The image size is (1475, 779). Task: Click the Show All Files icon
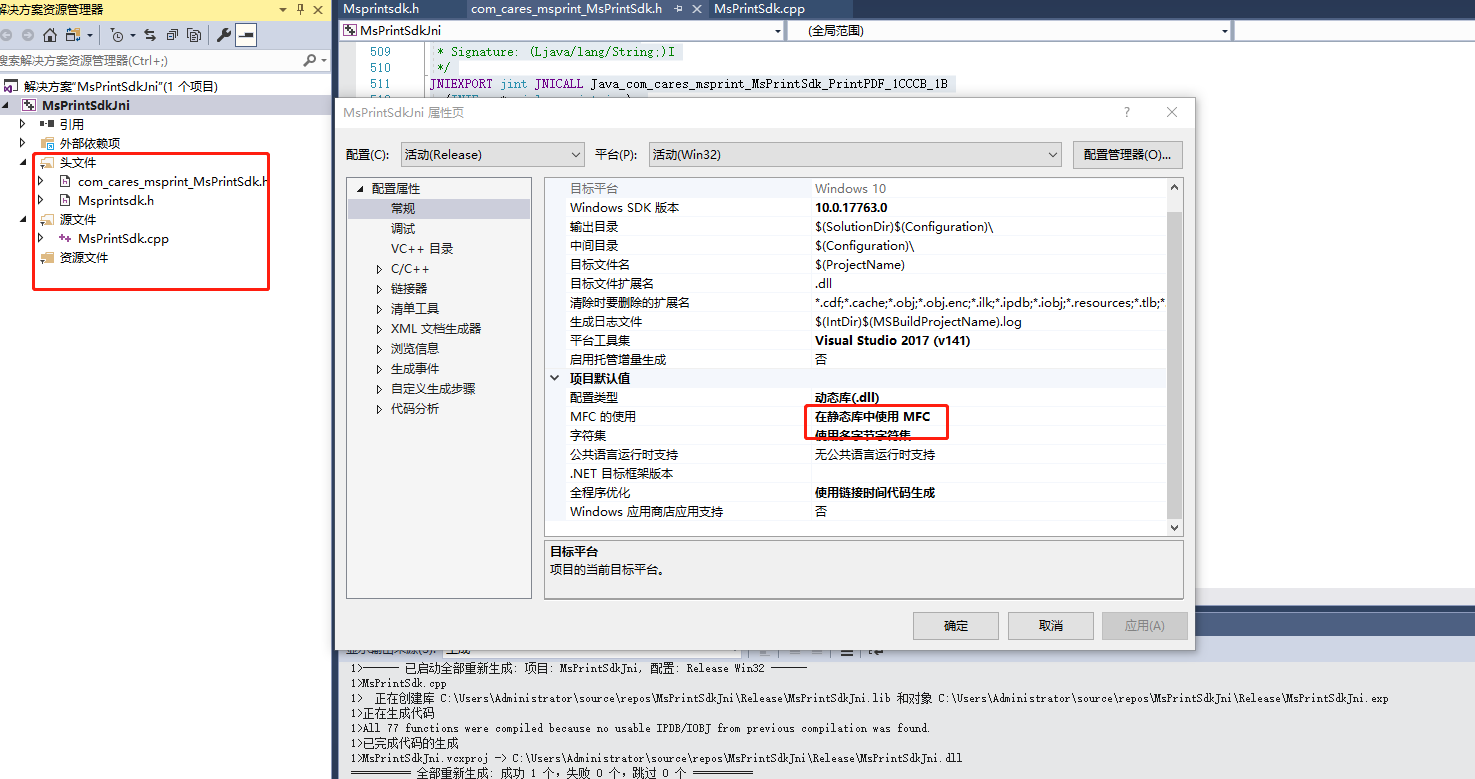[194, 35]
